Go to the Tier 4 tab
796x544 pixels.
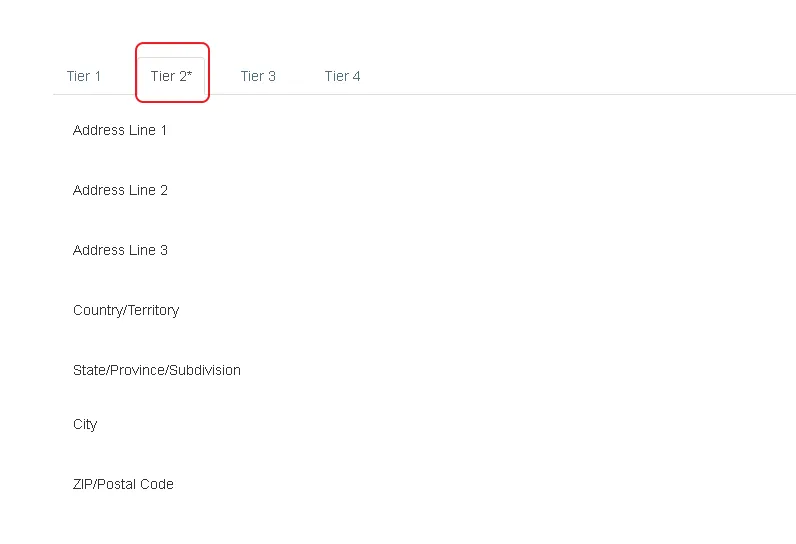click(x=343, y=76)
